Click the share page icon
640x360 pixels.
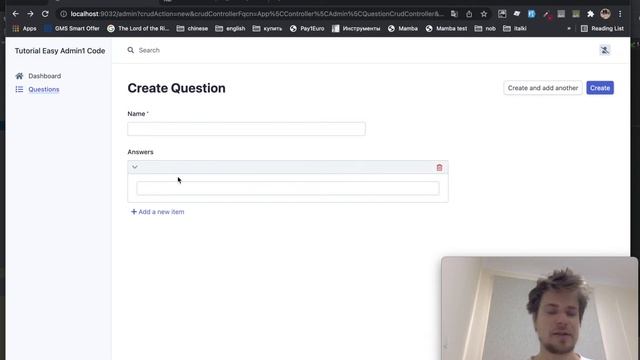click(469, 14)
